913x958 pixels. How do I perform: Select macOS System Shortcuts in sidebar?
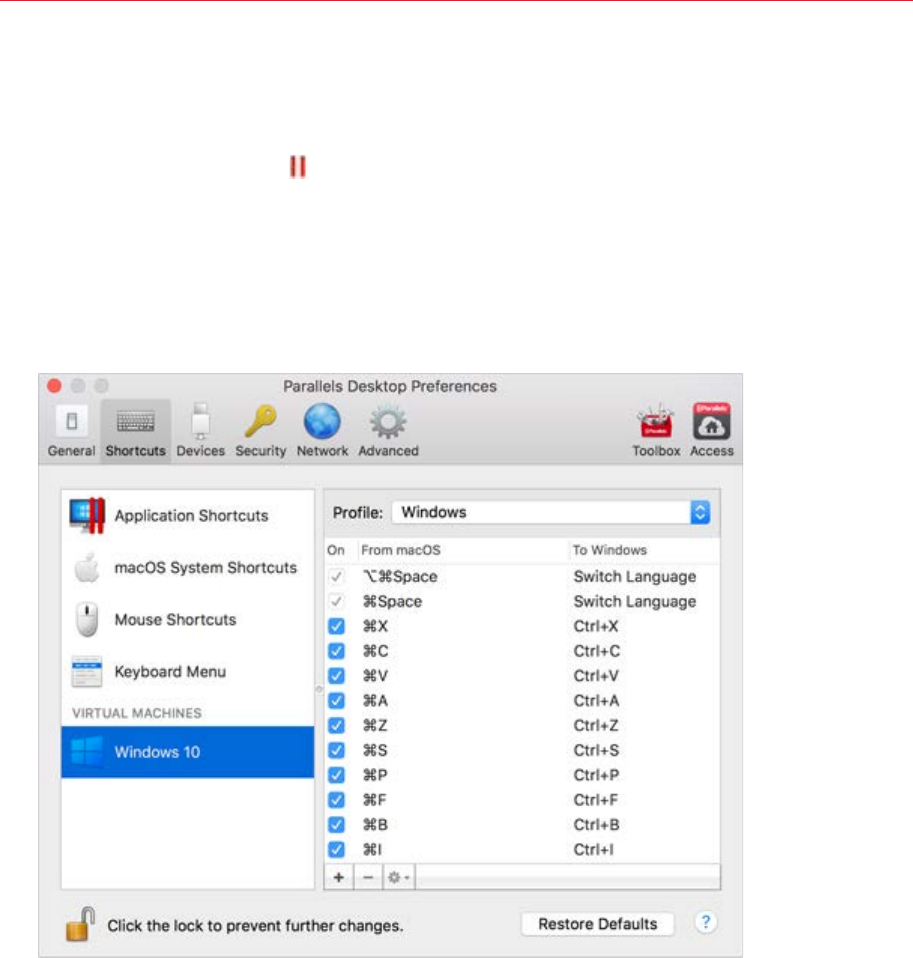pyautogui.click(x=188, y=568)
